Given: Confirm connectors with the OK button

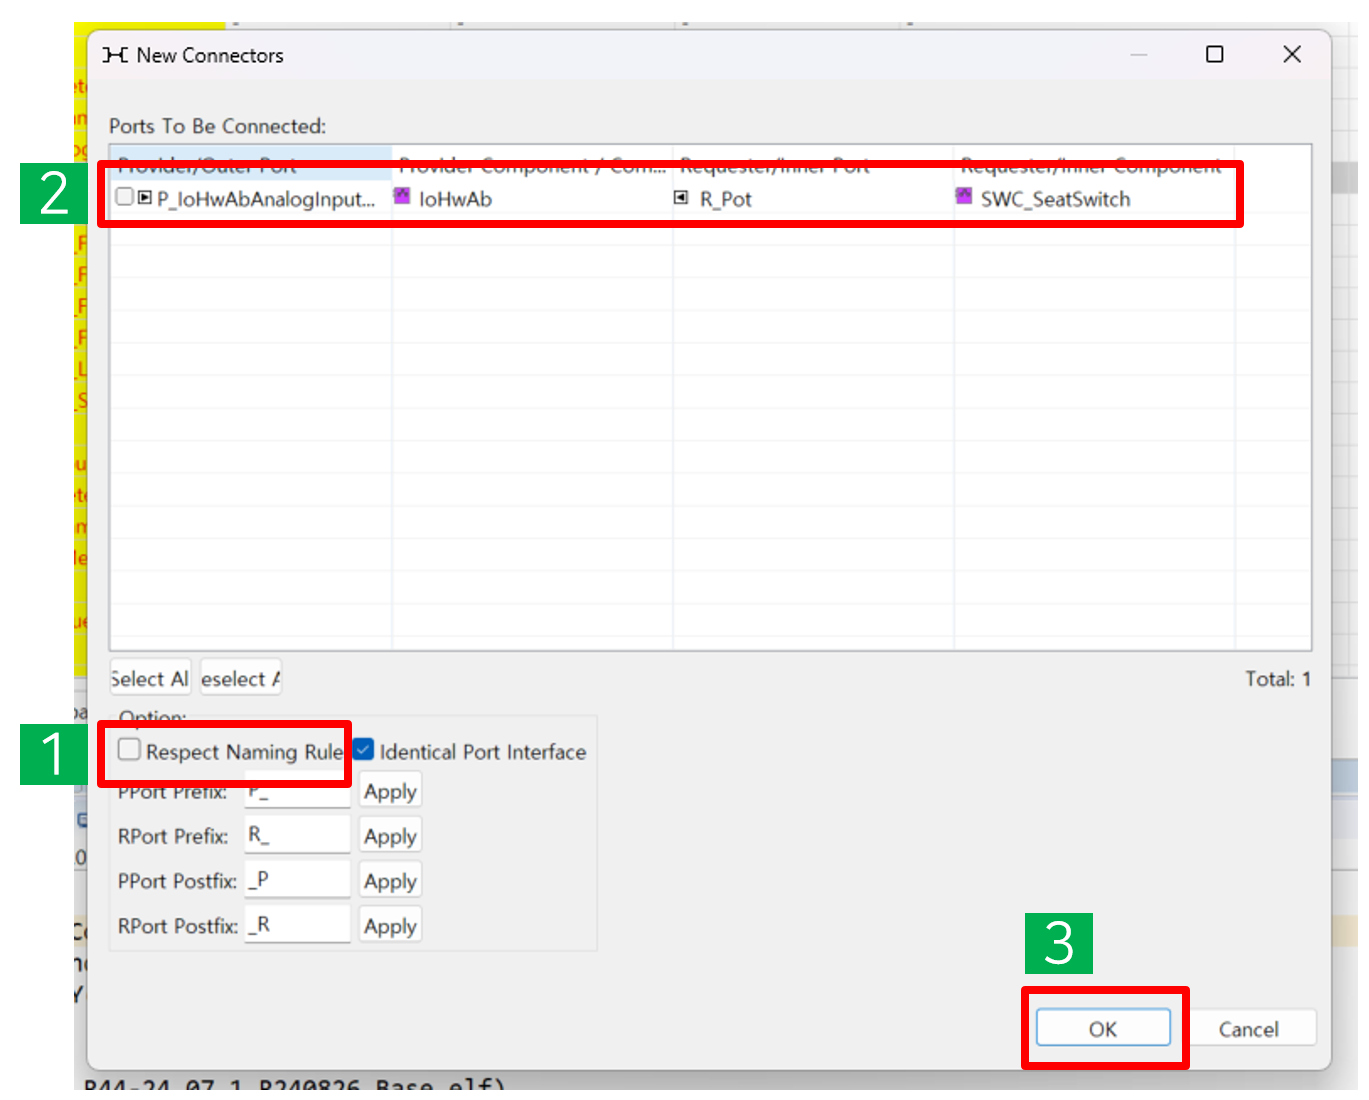Looking at the screenshot, I should pos(1102,1029).
